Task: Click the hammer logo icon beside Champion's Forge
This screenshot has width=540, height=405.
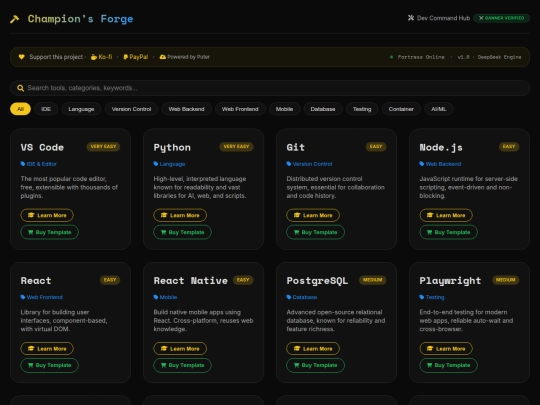Action: point(14,19)
